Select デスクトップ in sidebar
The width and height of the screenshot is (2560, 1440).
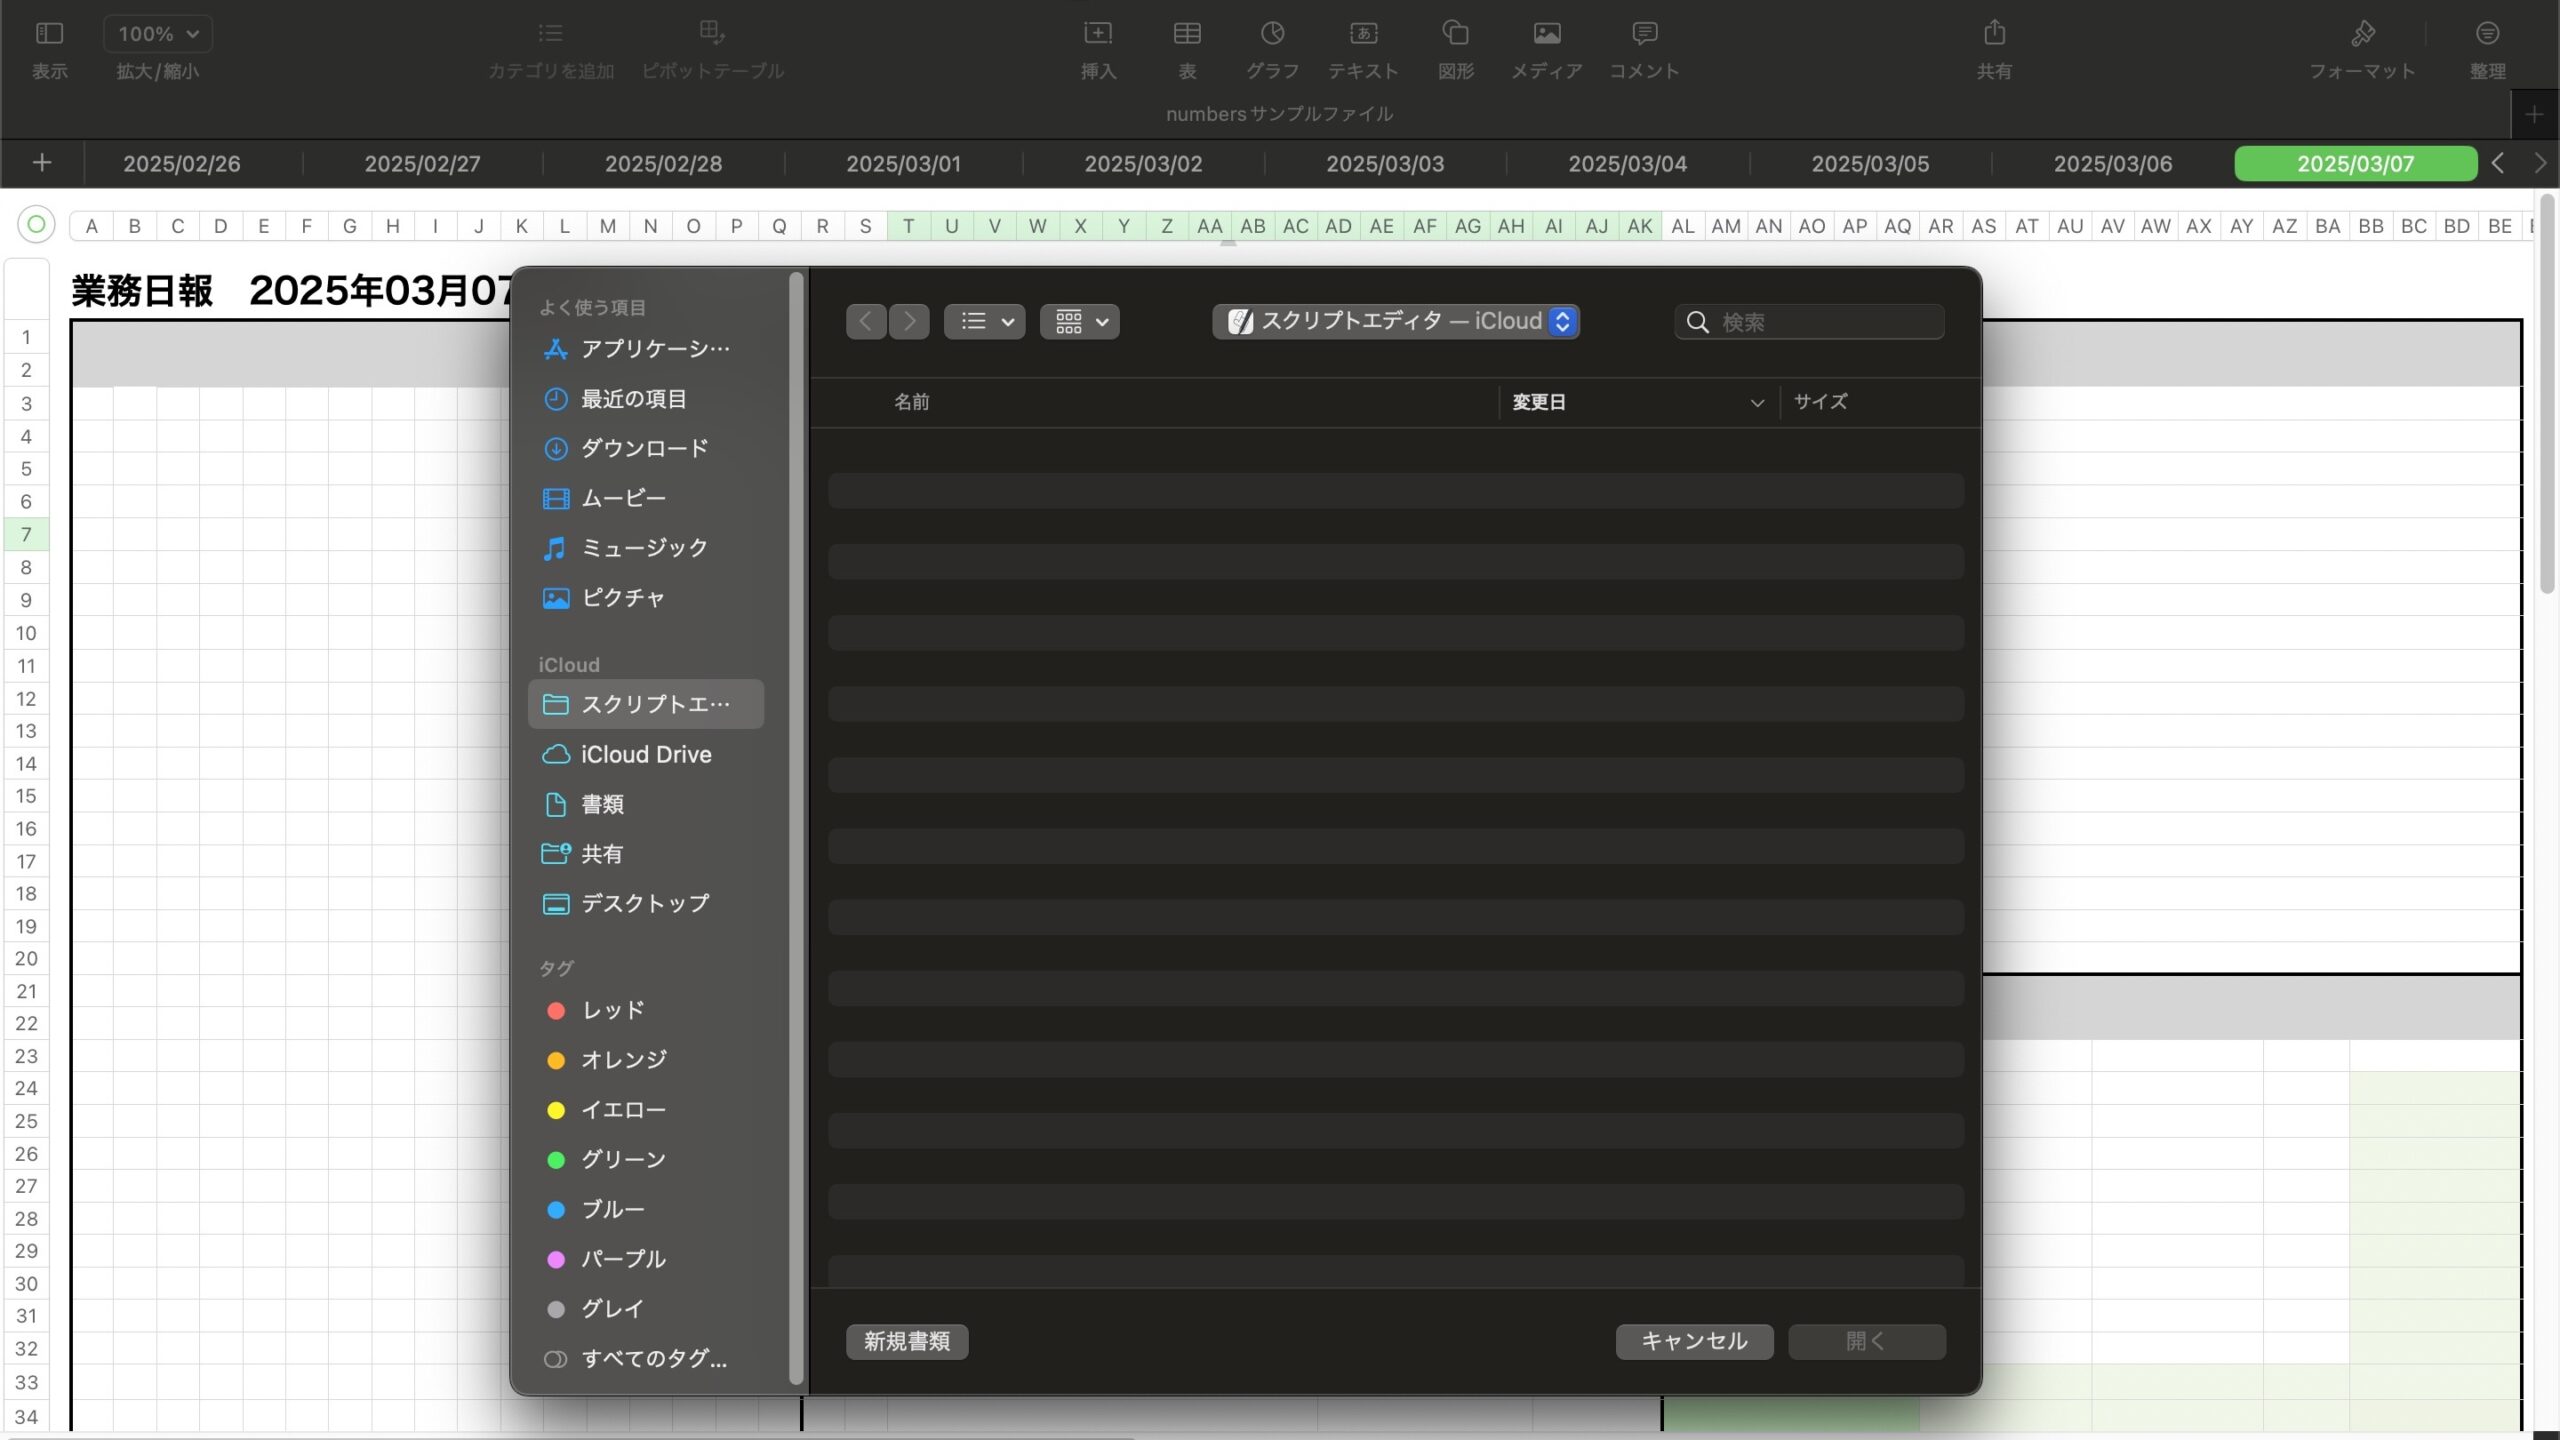click(646, 904)
